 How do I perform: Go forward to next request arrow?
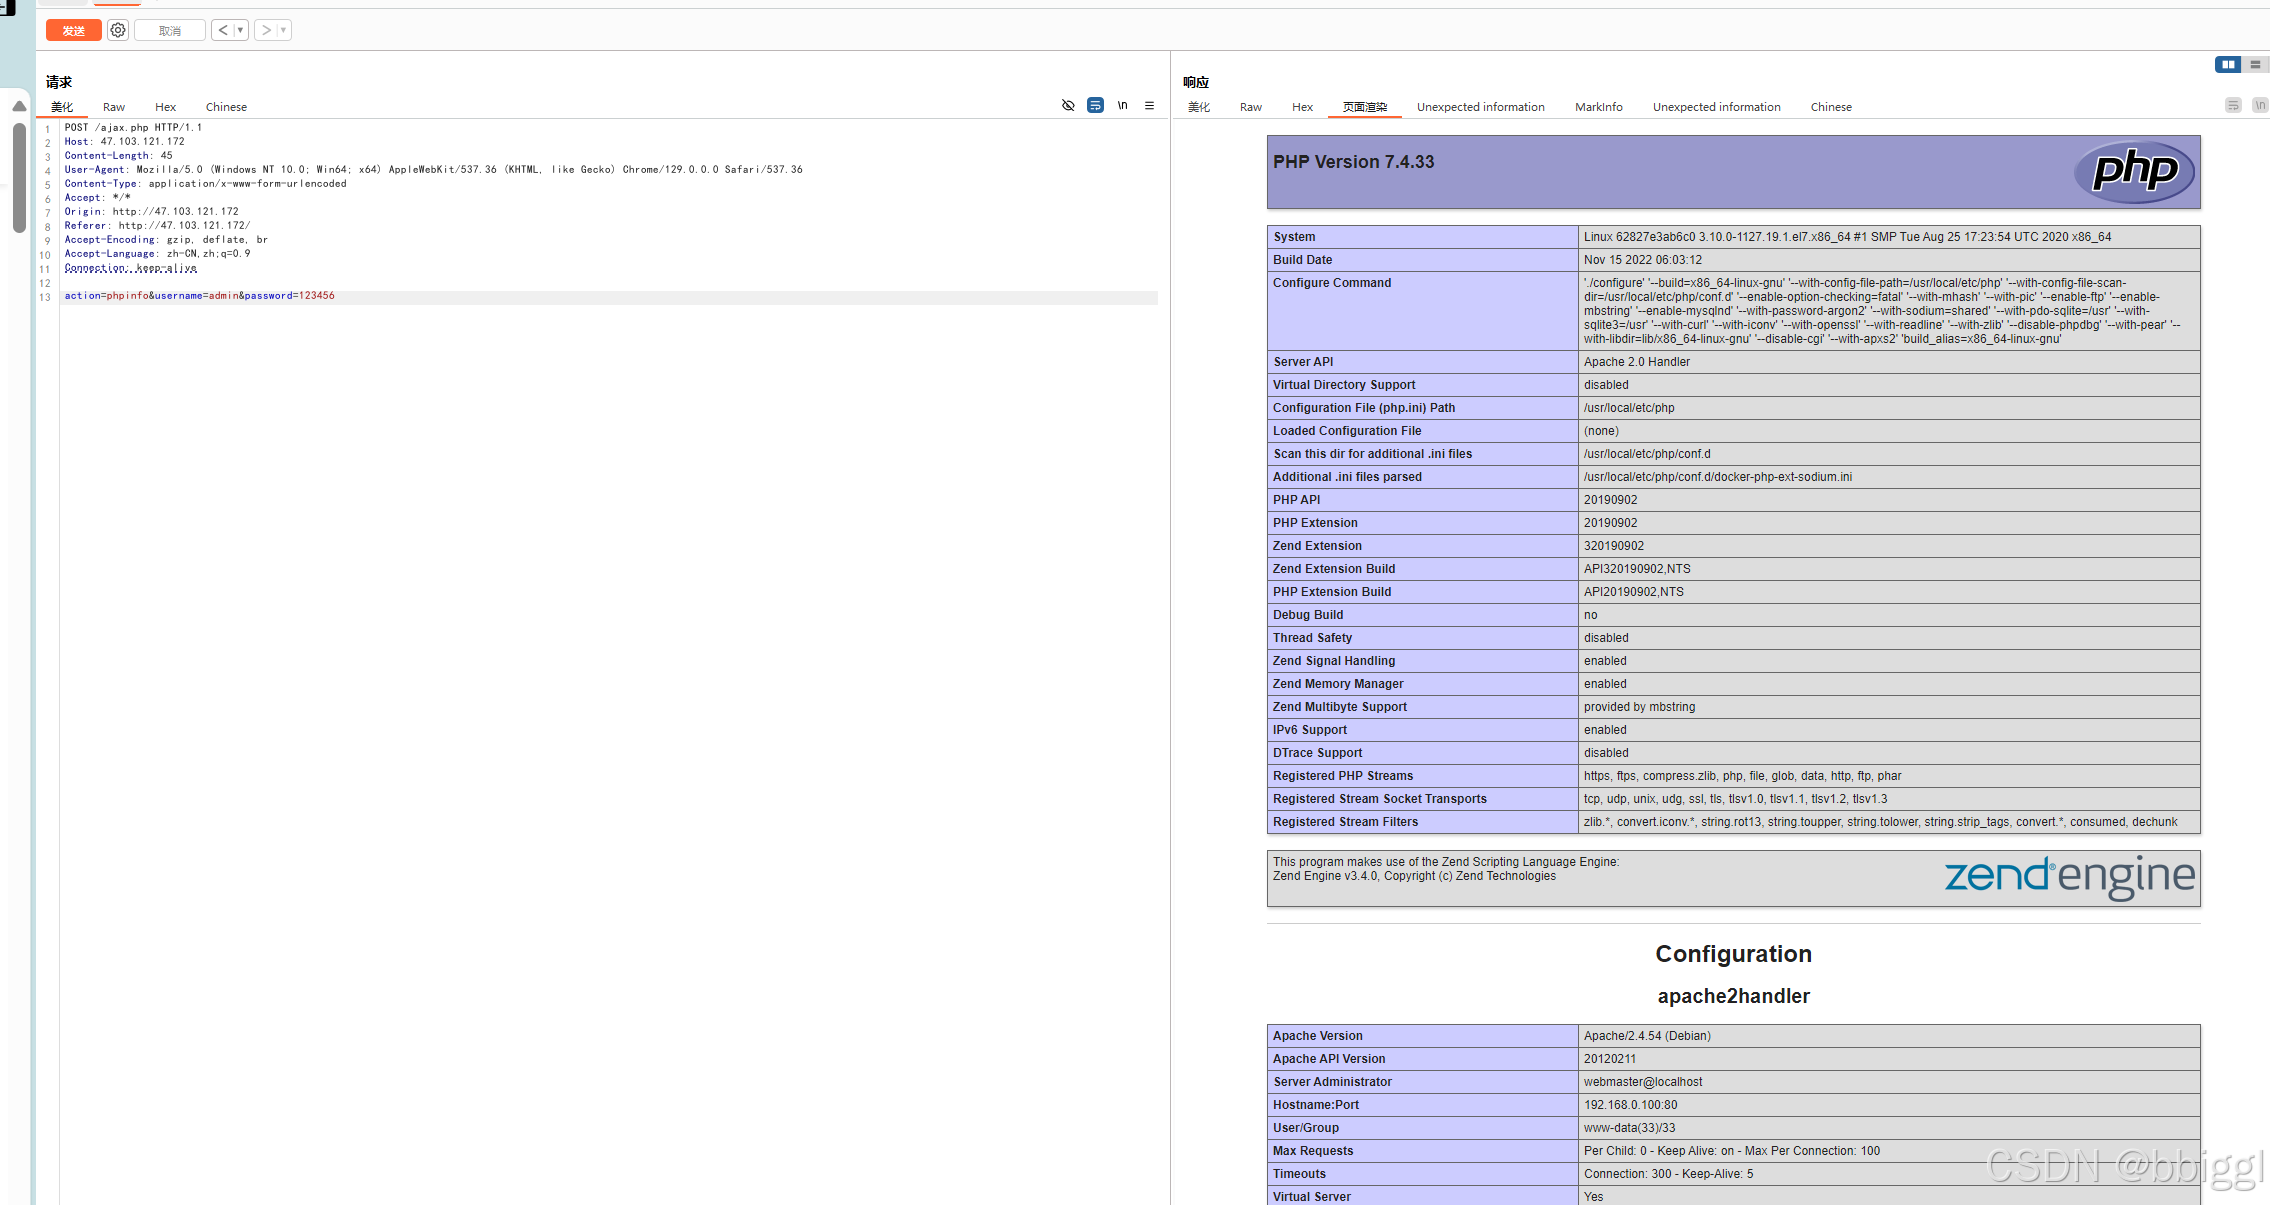click(x=266, y=30)
